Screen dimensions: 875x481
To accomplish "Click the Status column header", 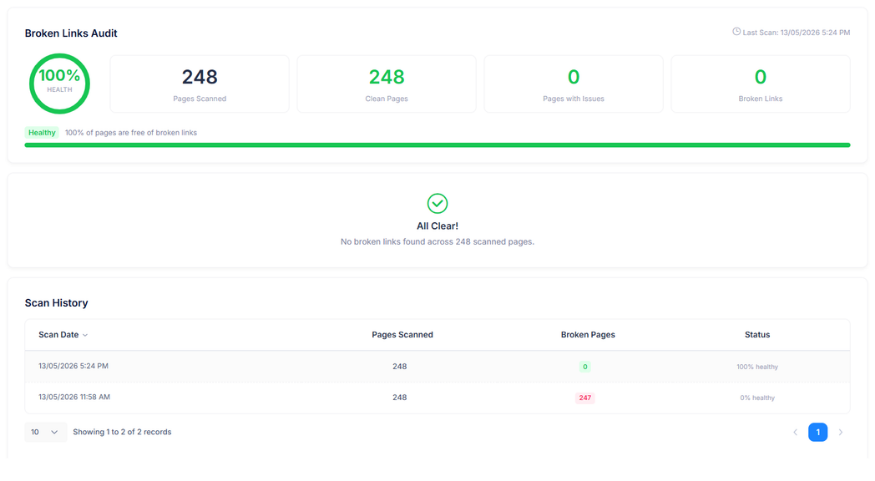I will point(757,335).
